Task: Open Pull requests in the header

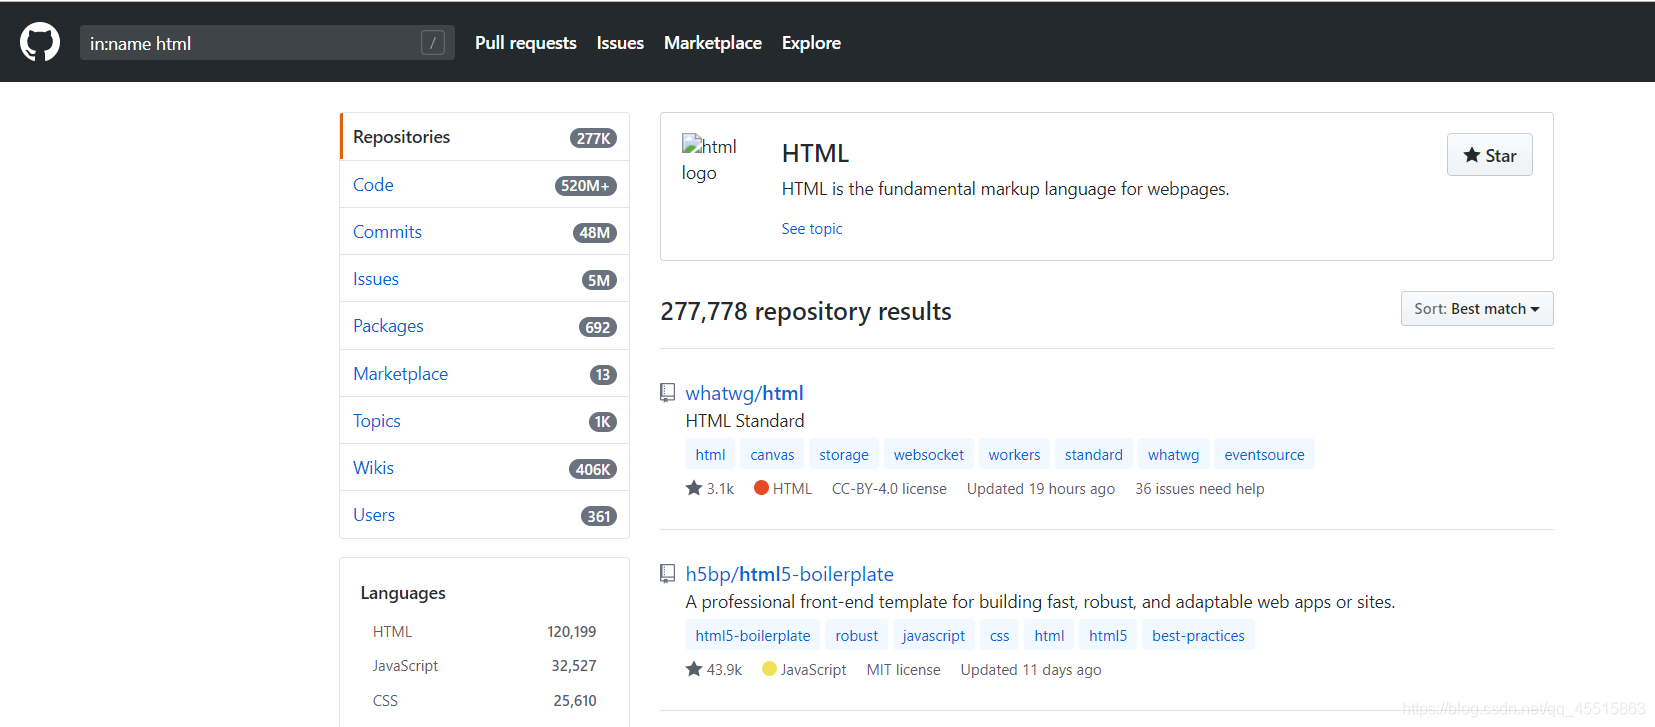Action: point(526,43)
